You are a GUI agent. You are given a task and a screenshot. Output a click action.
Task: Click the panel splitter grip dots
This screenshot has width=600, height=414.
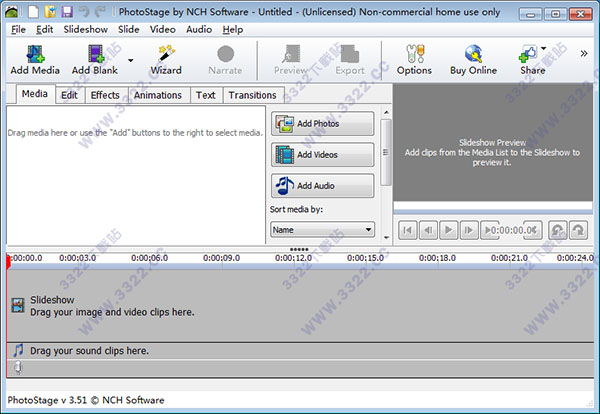click(x=299, y=249)
